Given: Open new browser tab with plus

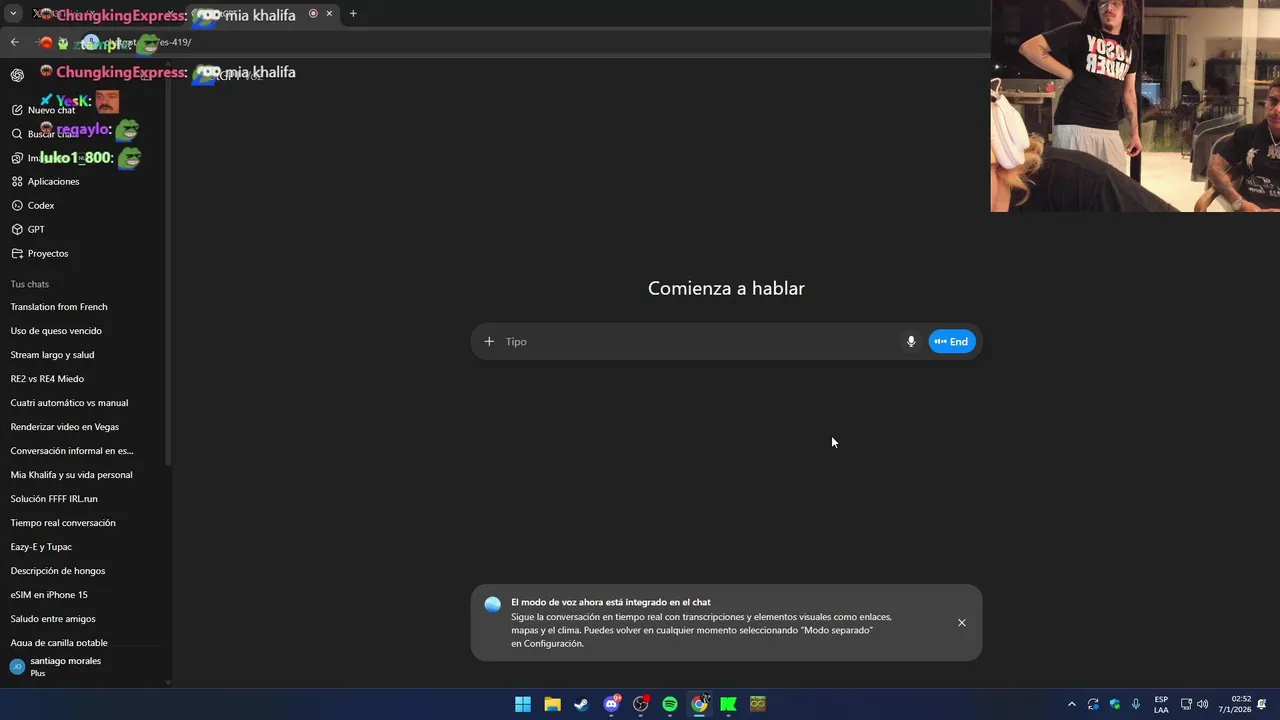Looking at the screenshot, I should point(353,14).
